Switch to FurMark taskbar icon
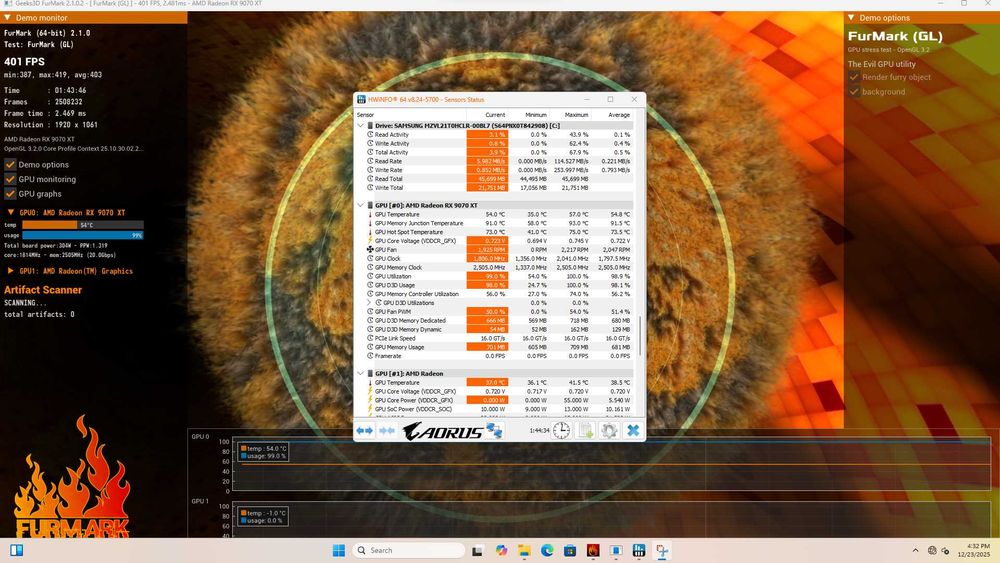Viewport: 1000px width, 563px height. pyautogui.click(x=593, y=550)
